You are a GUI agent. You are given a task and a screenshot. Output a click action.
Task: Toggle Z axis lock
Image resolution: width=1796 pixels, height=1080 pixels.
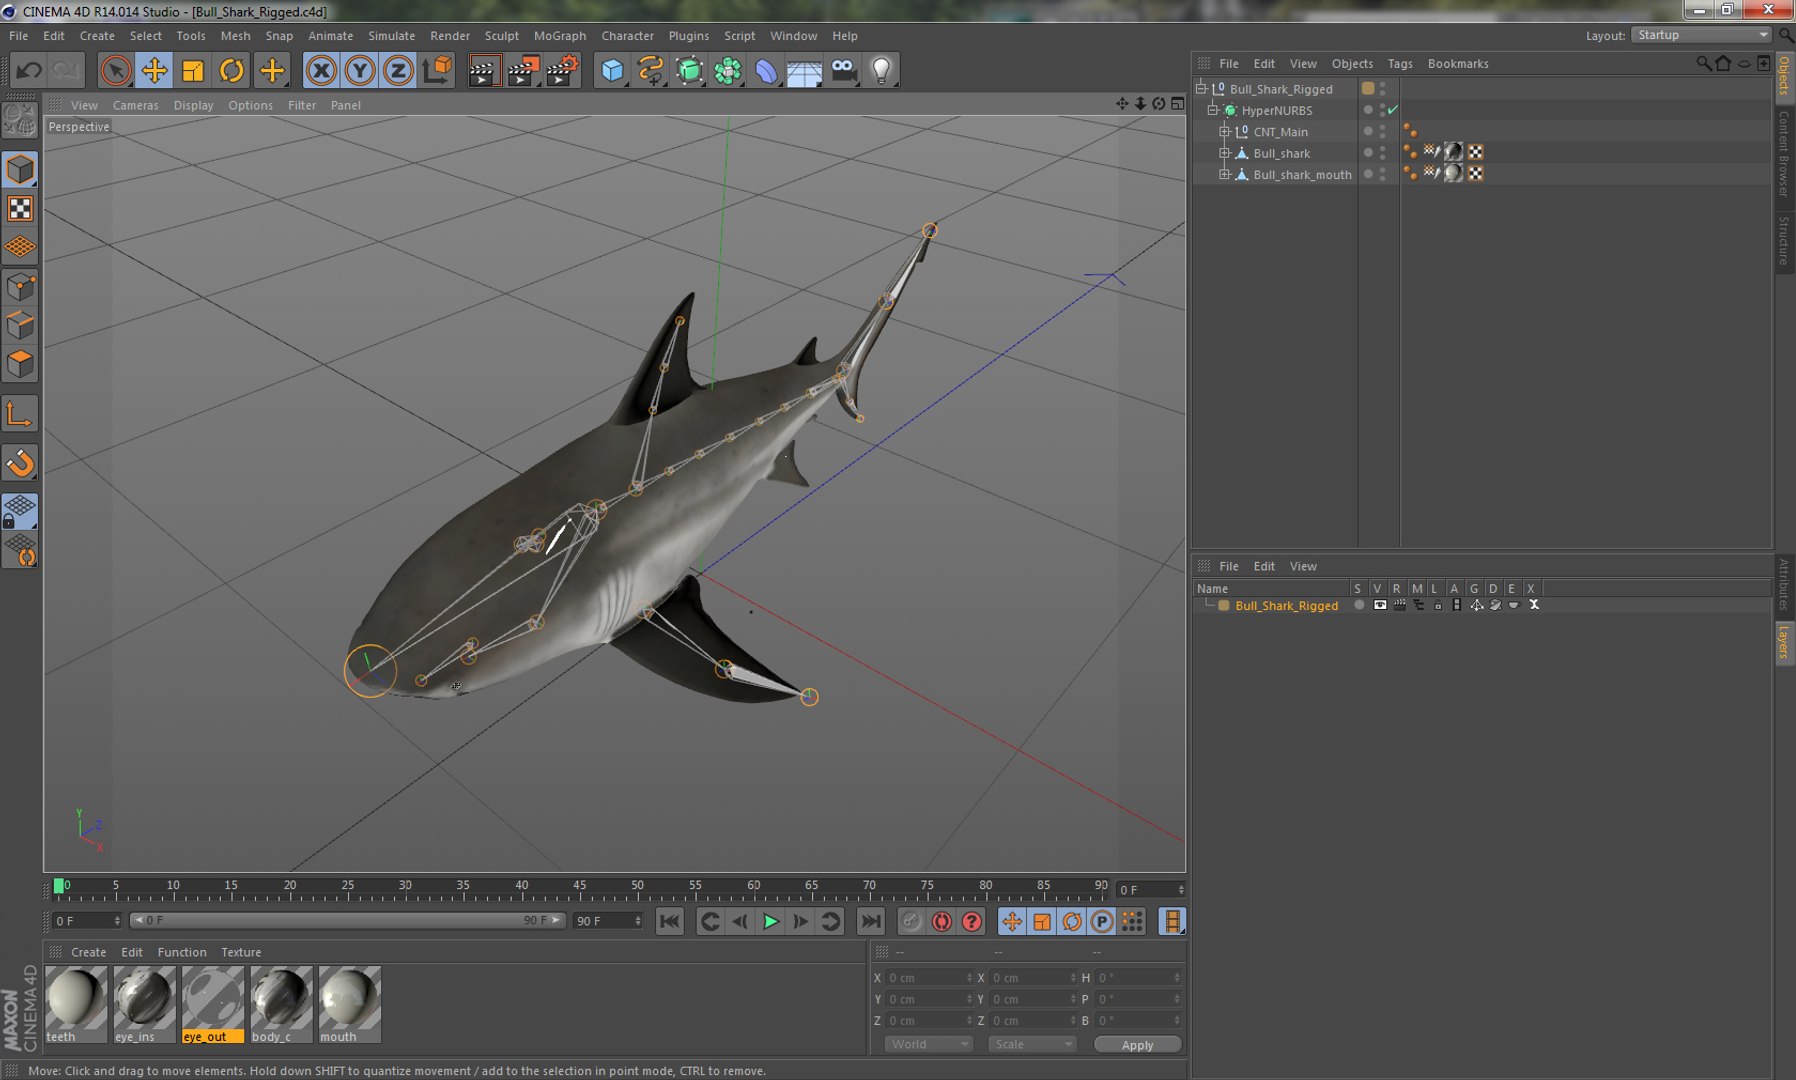pyautogui.click(x=398, y=70)
